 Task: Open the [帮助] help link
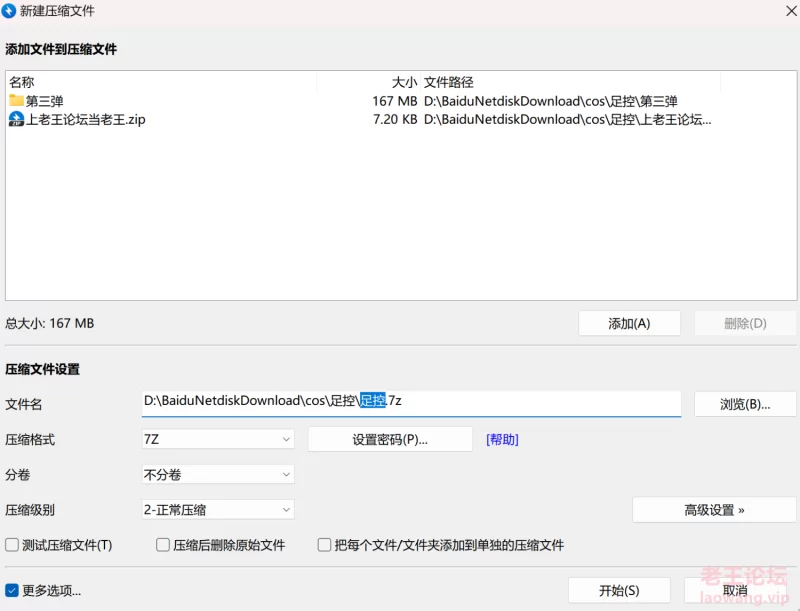click(502, 439)
